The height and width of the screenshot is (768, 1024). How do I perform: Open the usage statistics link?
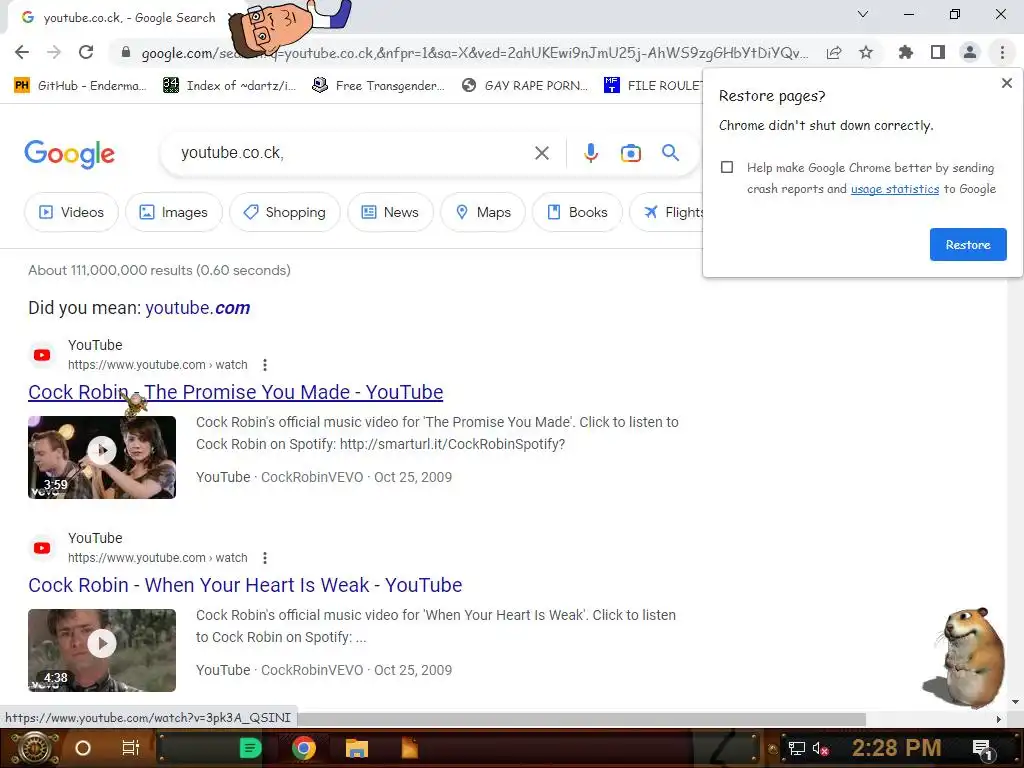coord(895,189)
